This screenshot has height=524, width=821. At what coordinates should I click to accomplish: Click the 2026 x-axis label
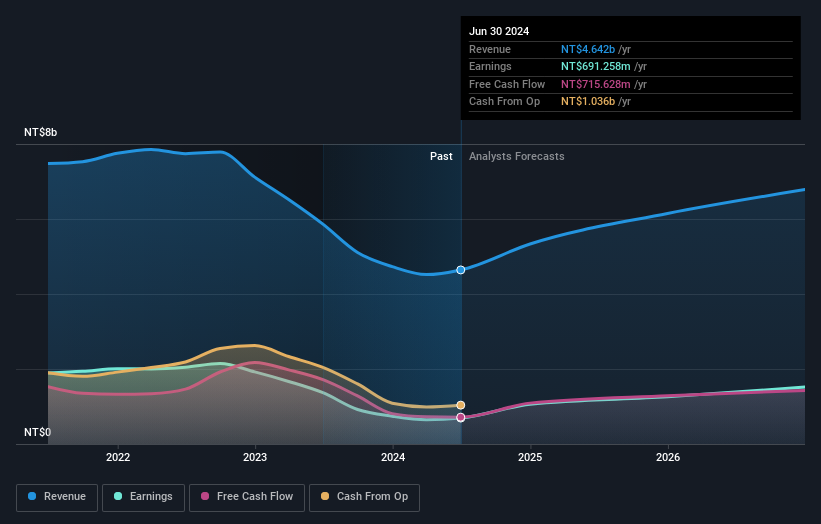668,457
